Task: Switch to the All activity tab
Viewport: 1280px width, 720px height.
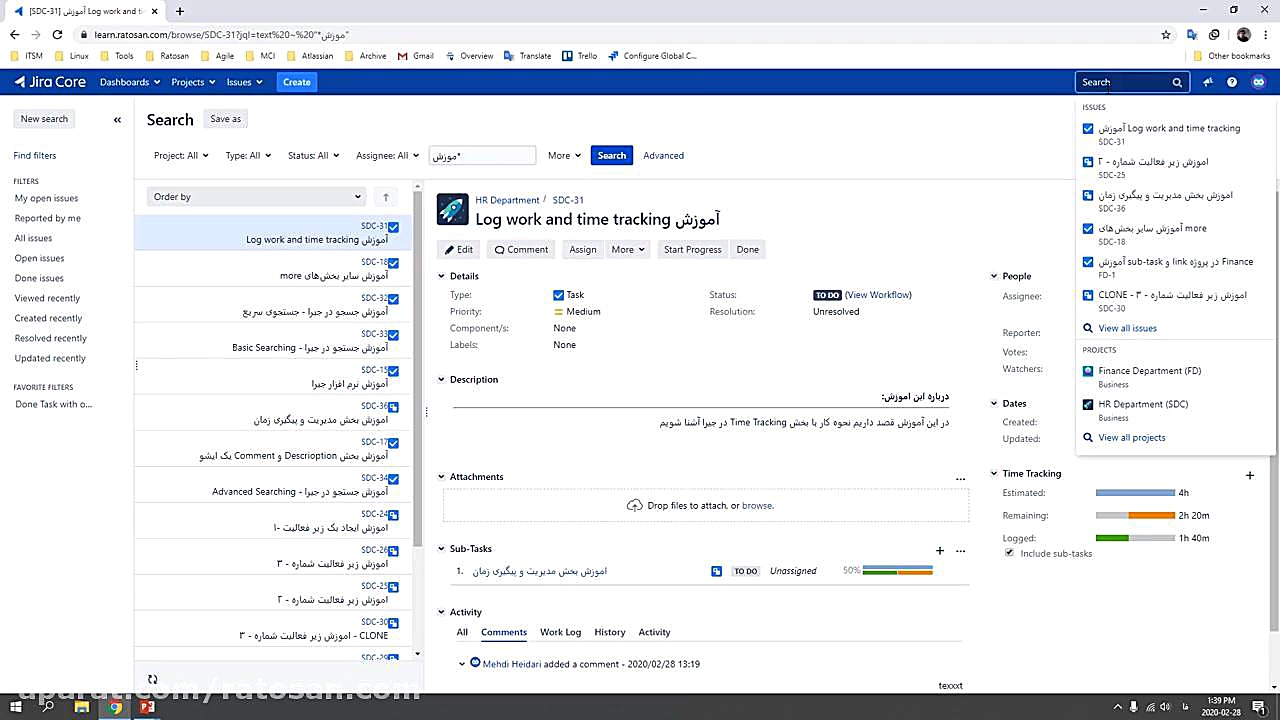Action: coord(462,632)
